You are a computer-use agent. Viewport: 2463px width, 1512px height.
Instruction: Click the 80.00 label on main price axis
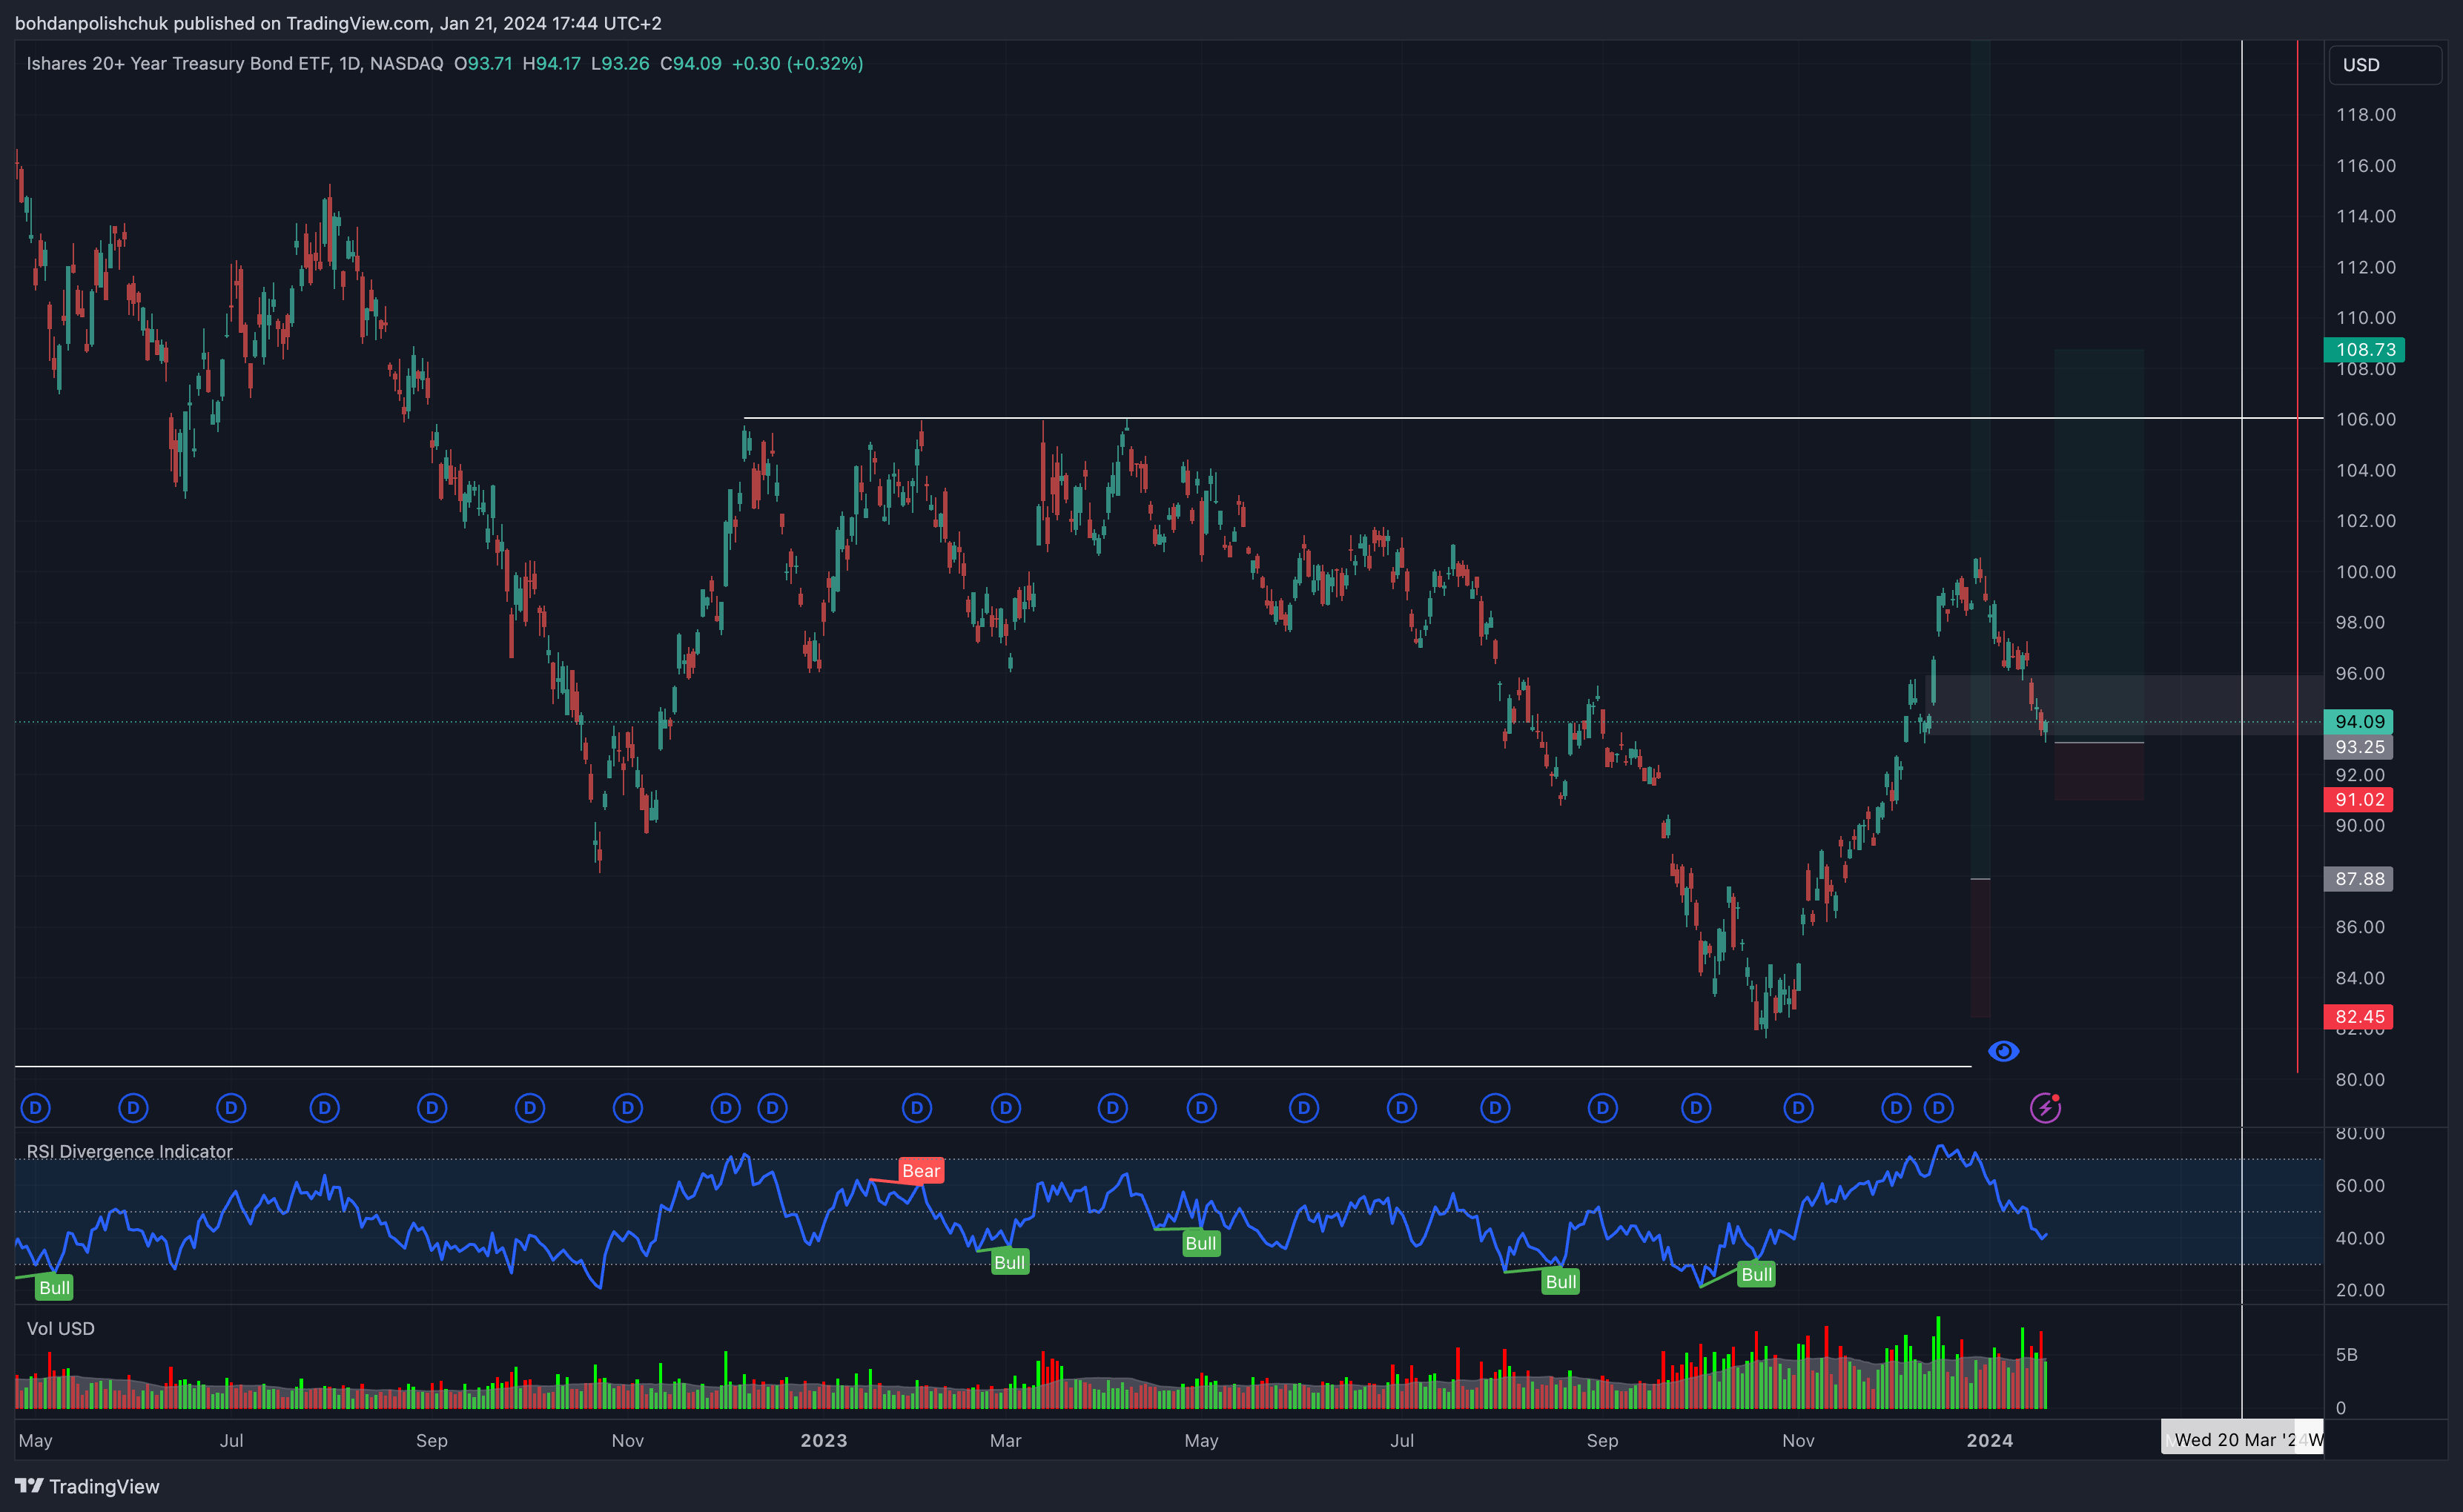(2360, 1080)
